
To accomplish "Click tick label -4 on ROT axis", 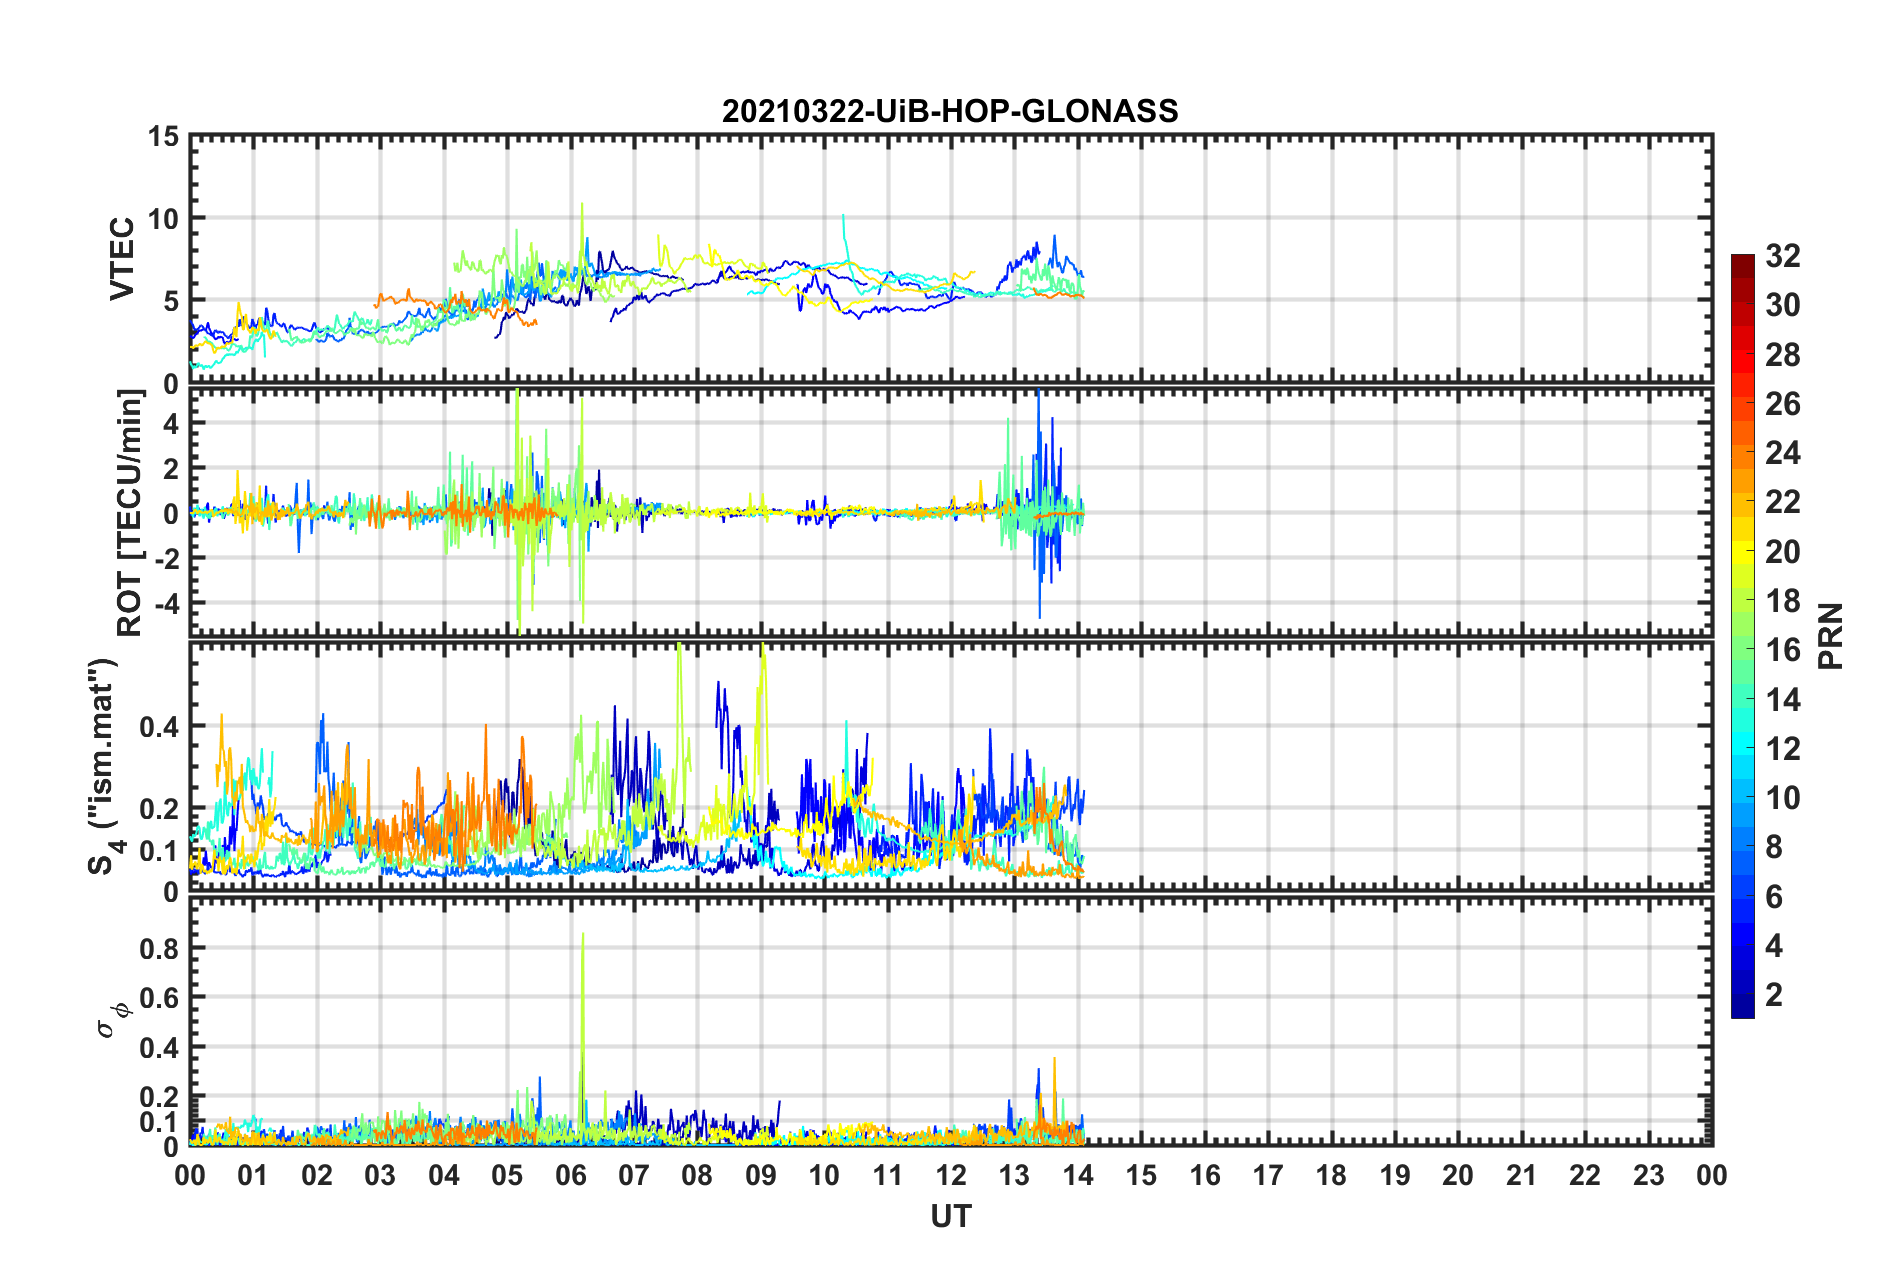I will point(168,604).
